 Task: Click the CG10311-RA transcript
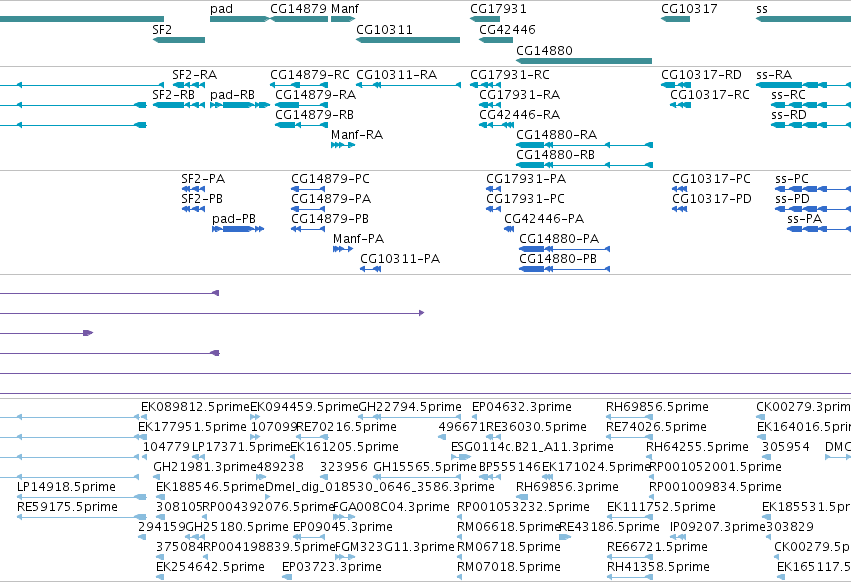pyautogui.click(x=408, y=85)
